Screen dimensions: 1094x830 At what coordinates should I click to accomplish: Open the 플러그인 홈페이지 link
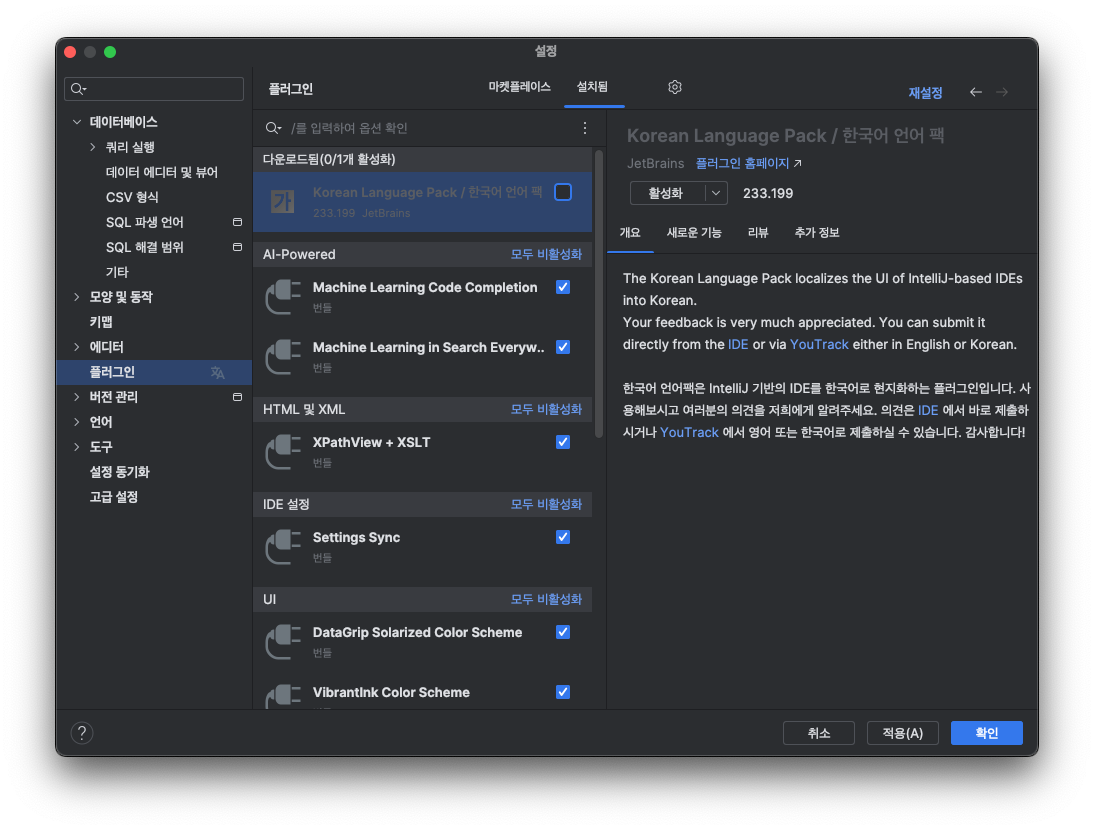[742, 163]
